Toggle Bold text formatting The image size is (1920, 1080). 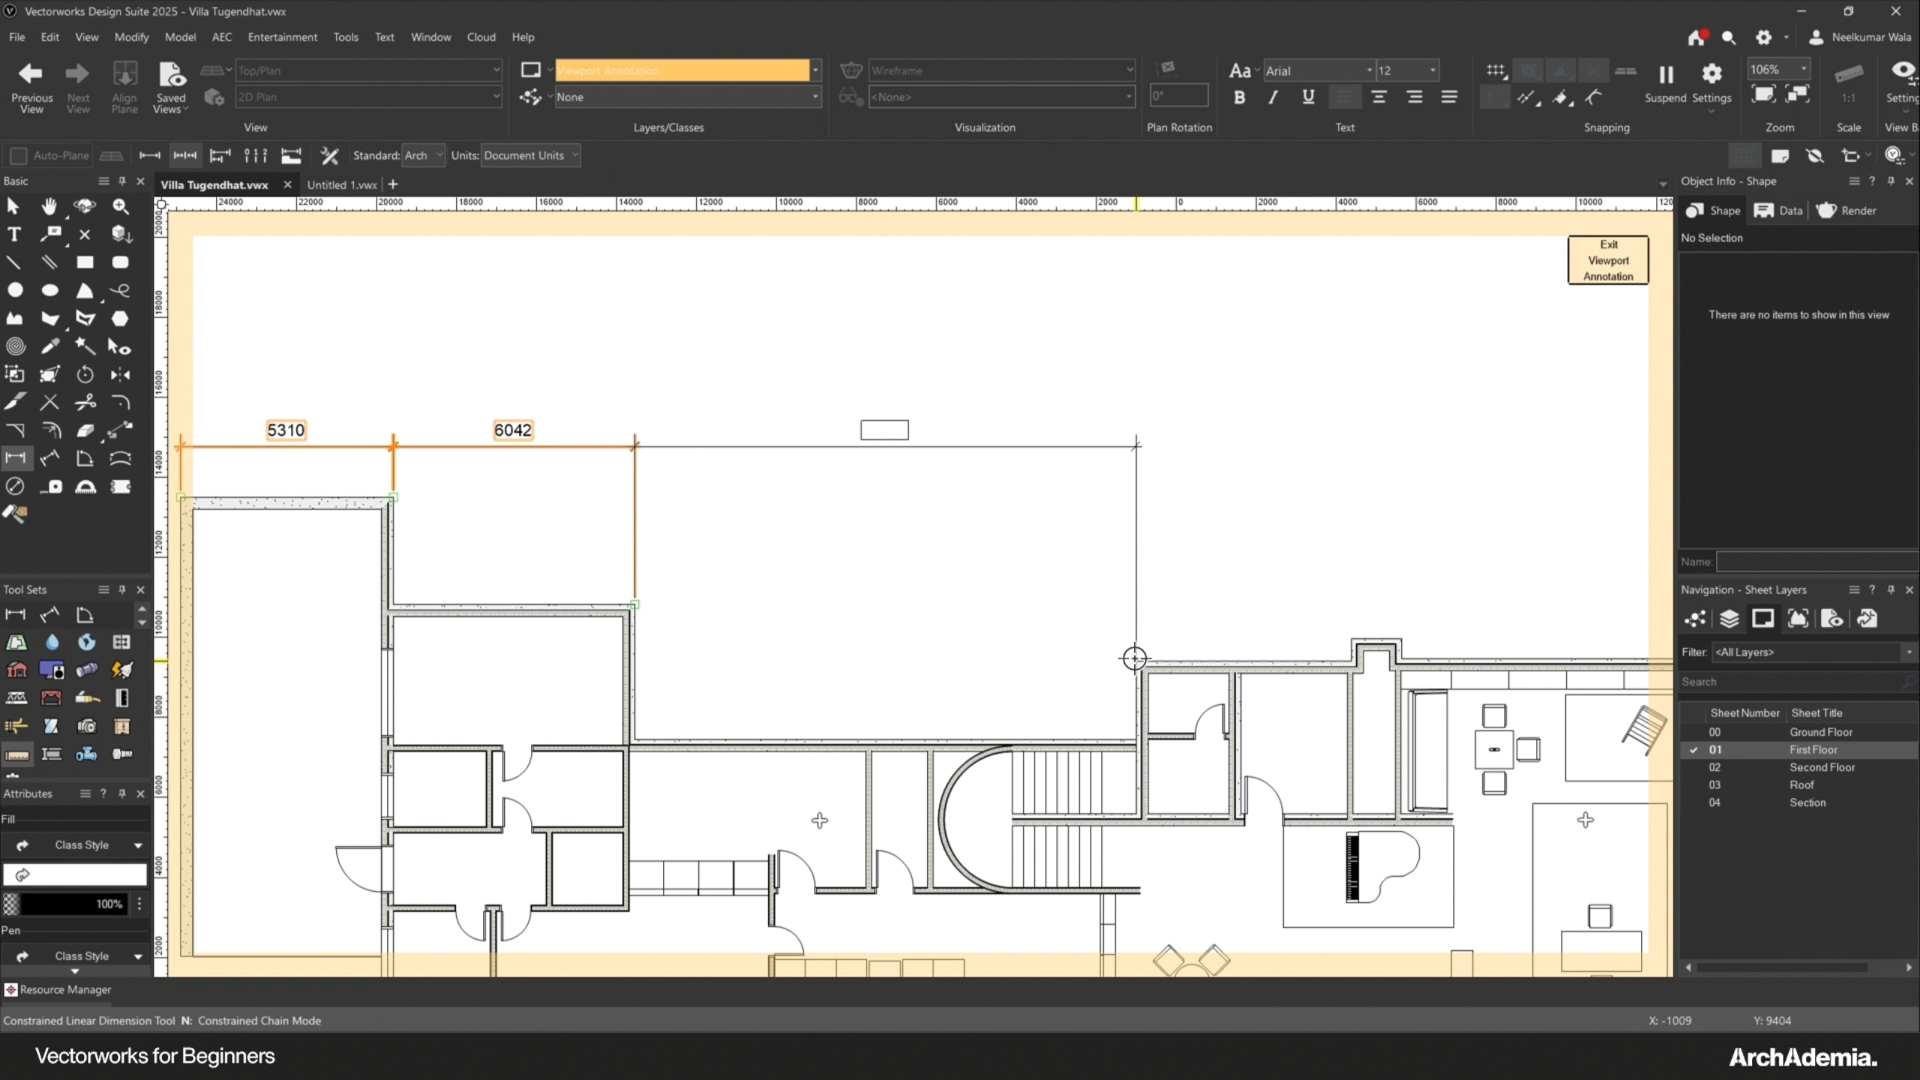coord(1239,97)
